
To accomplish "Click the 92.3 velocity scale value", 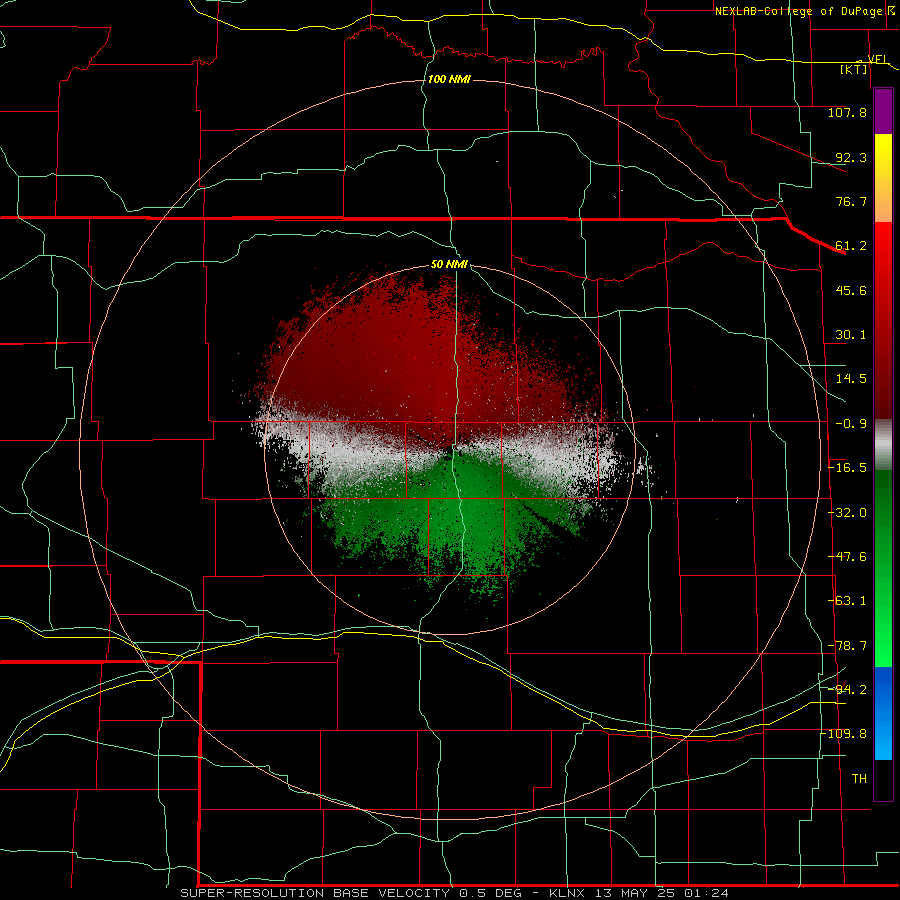I will tap(851, 157).
